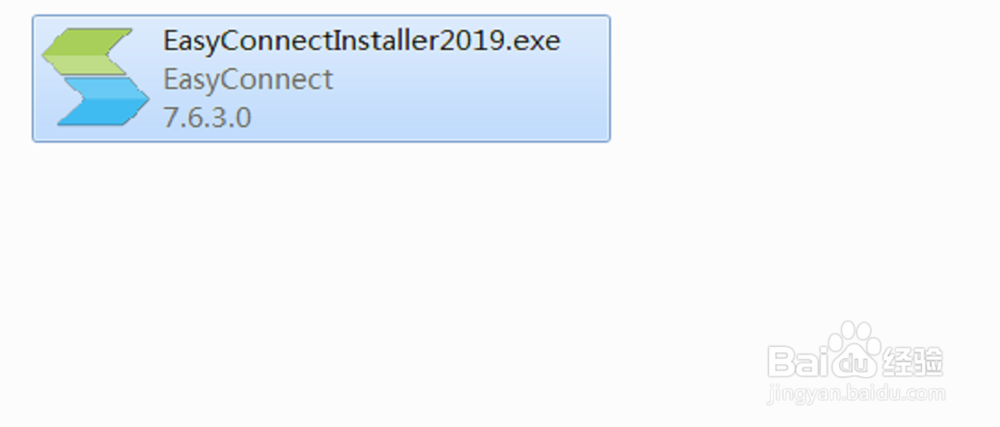Click the gray EasyConnect description text
1000x427 pixels.
248,80
